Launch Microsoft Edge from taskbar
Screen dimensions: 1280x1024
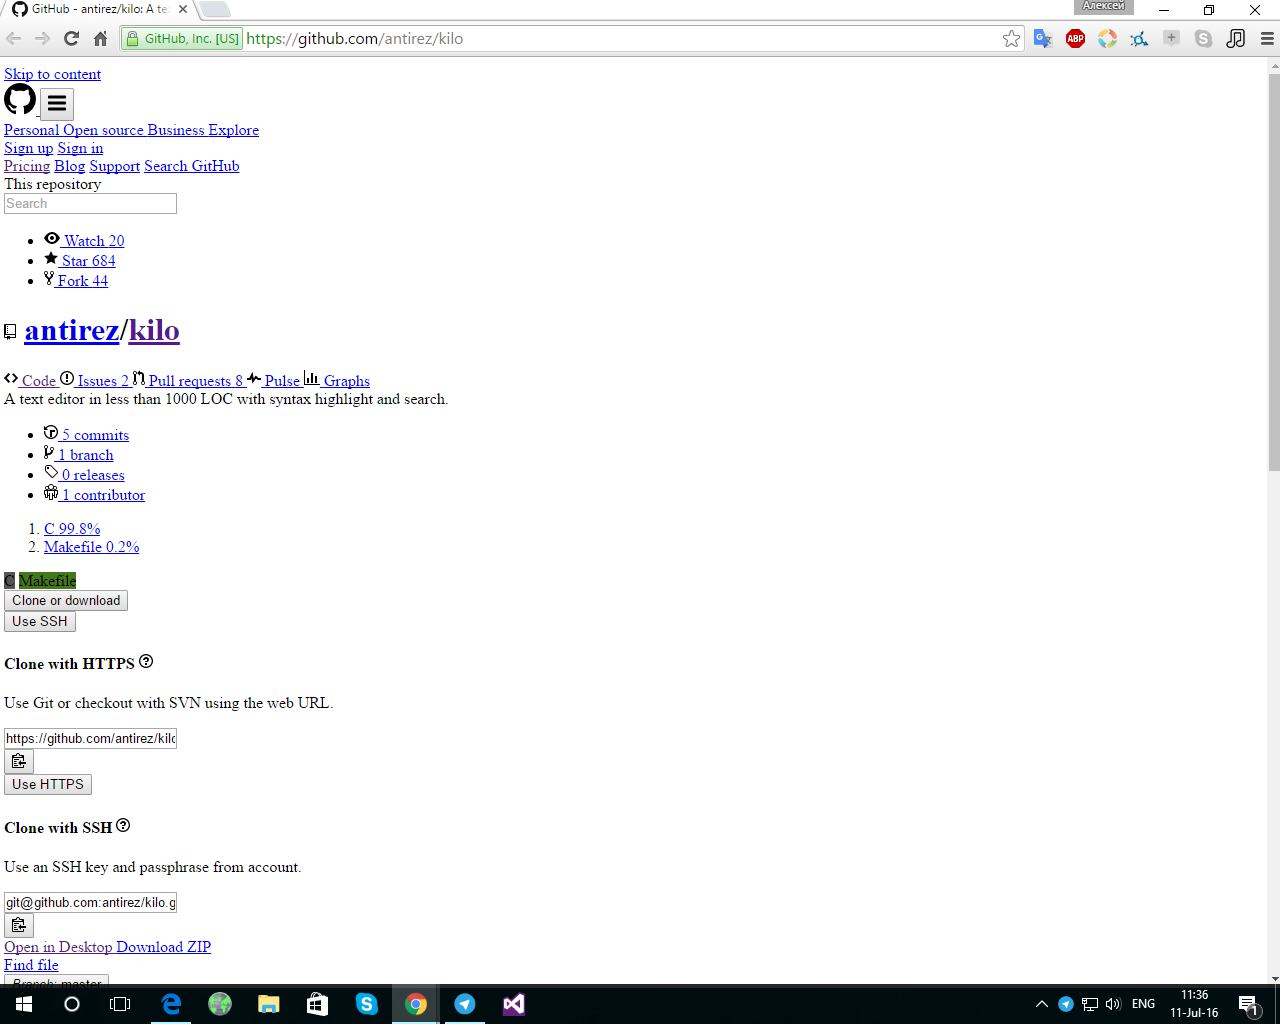[171, 1004]
